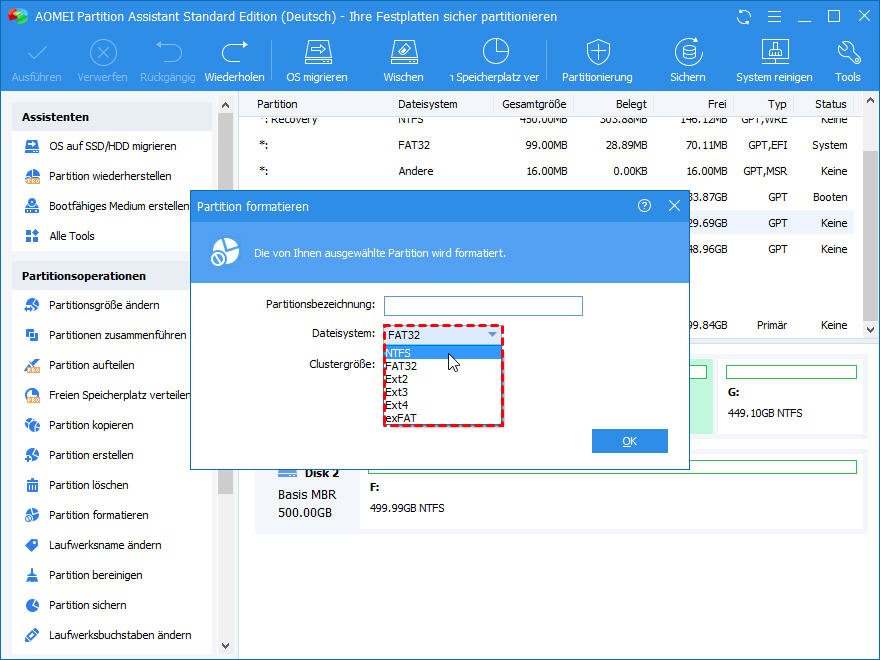The width and height of the screenshot is (880, 660).
Task: Open the hamburger menu in title bar
Action: tap(774, 17)
